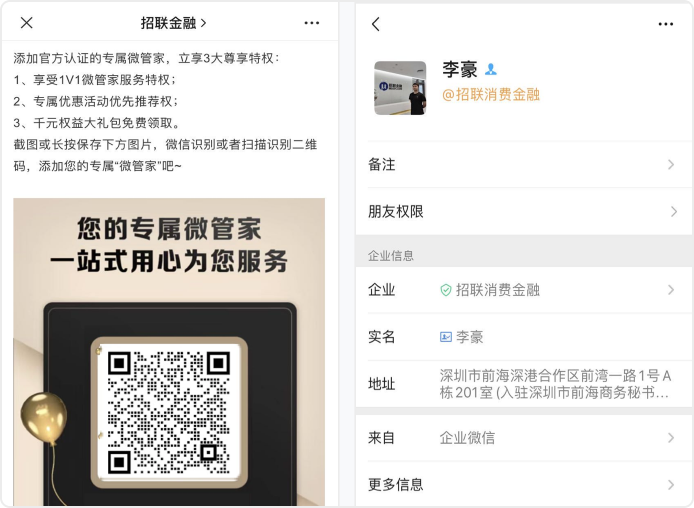Image resolution: width=694 pixels, height=508 pixels.
Task: Click the green verified shield icon
Action: pos(446,290)
